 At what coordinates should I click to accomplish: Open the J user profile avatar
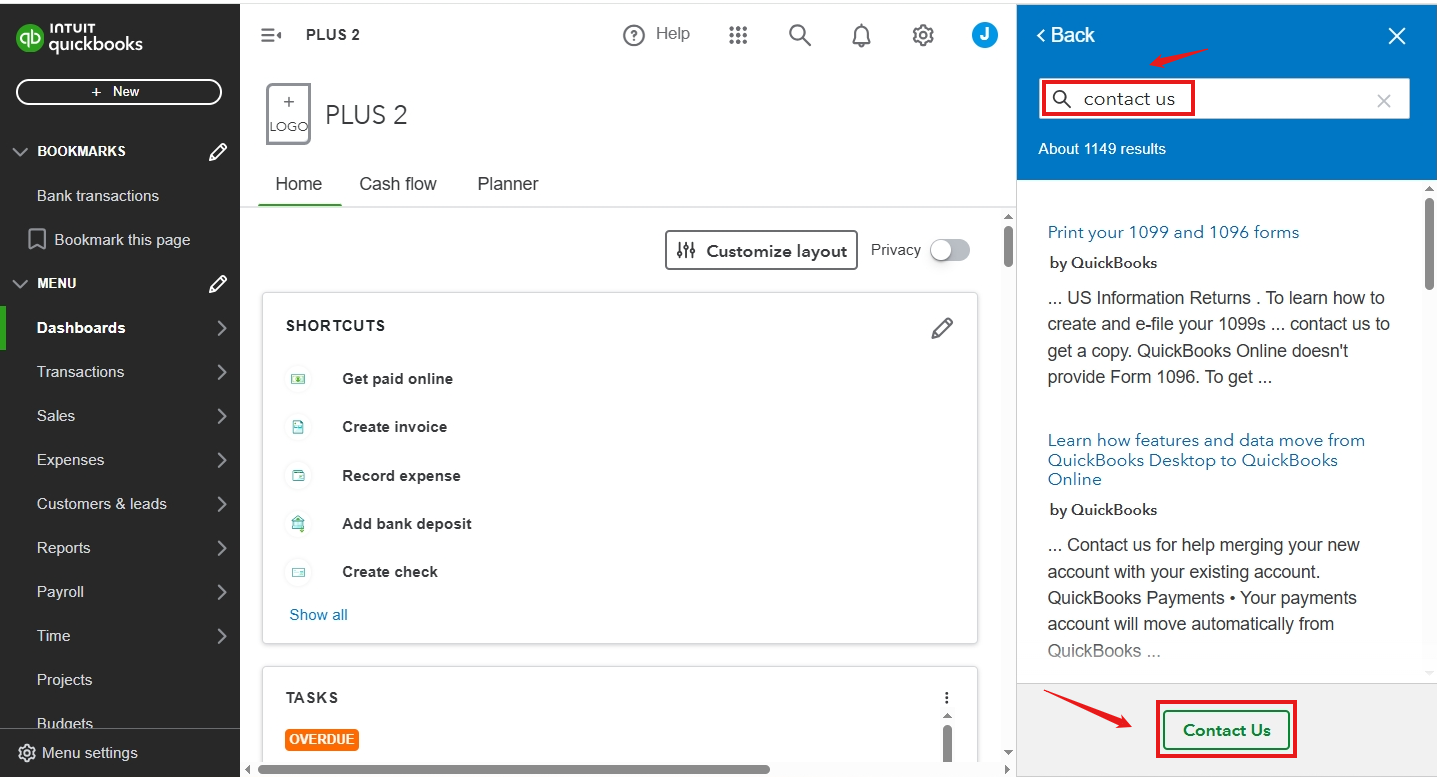tap(985, 35)
